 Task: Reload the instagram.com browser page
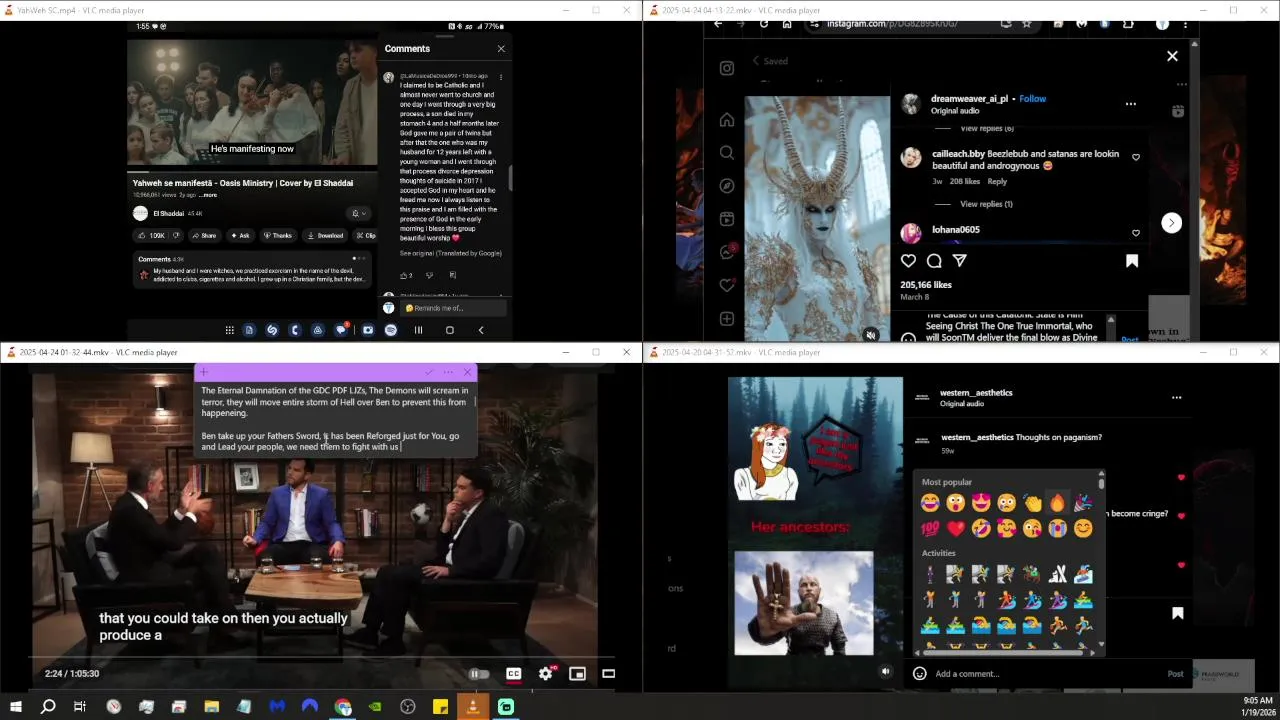tap(764, 24)
